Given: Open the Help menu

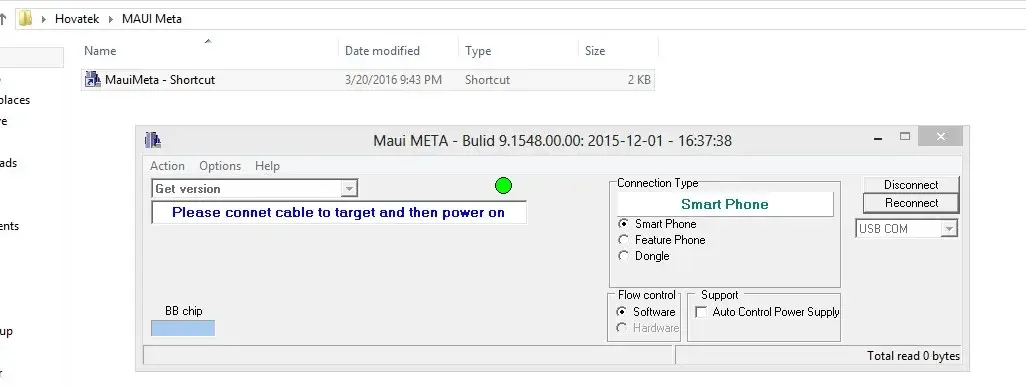Looking at the screenshot, I should tap(267, 166).
